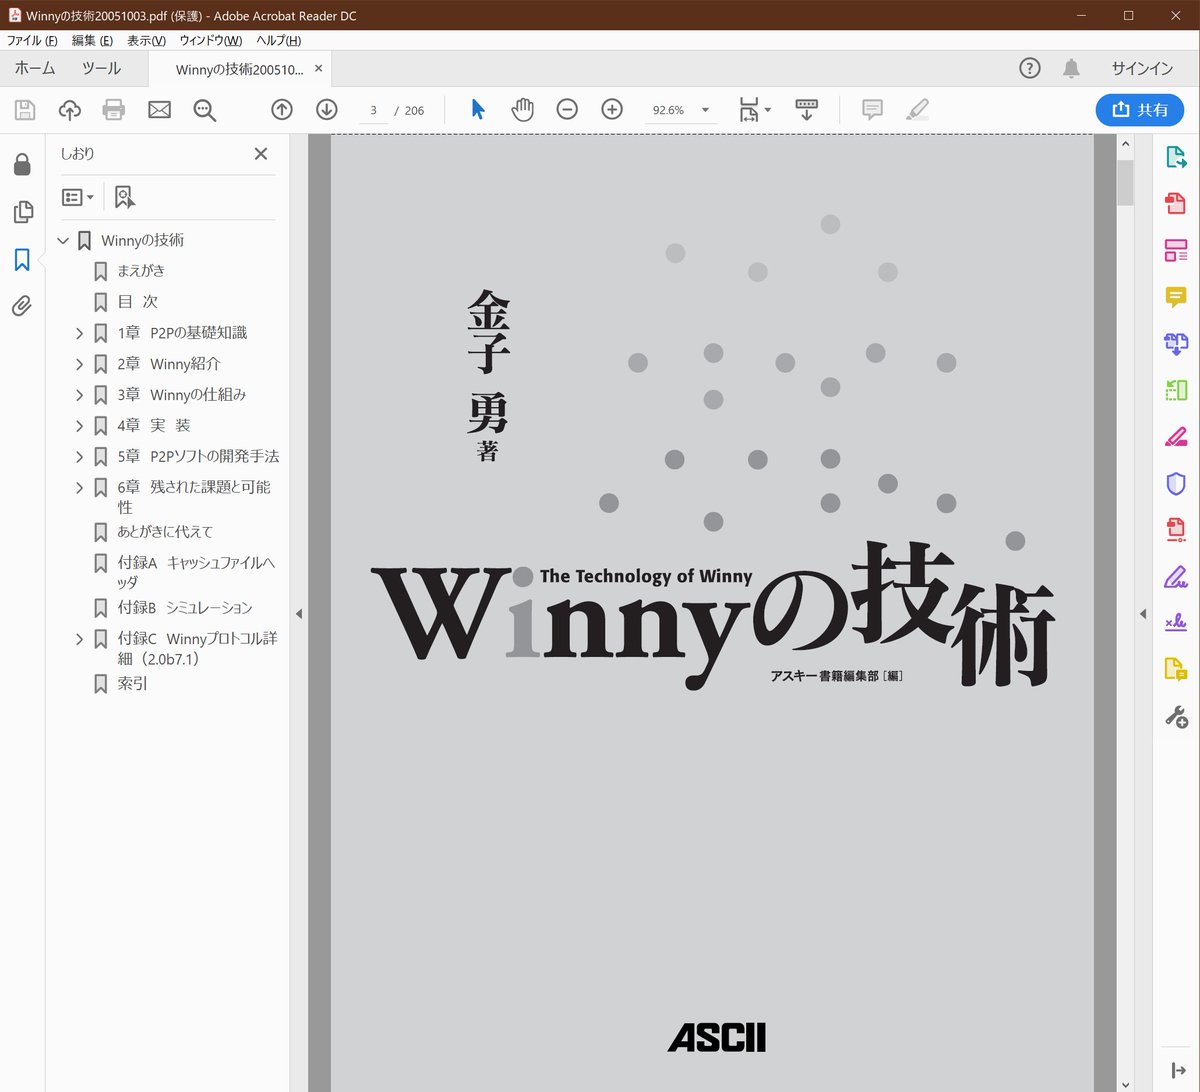Open the 表示 menu
Screen dimensions: 1200x1092
click(x=146, y=40)
